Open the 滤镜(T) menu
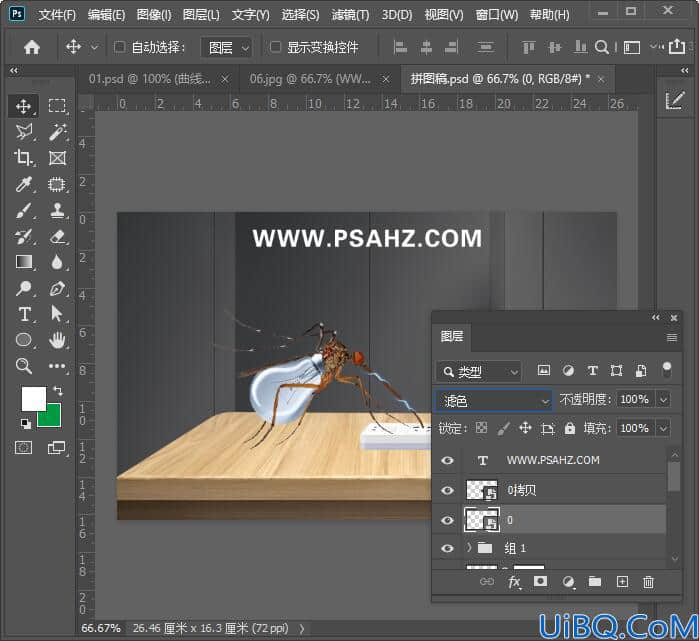699x641 pixels. 350,15
